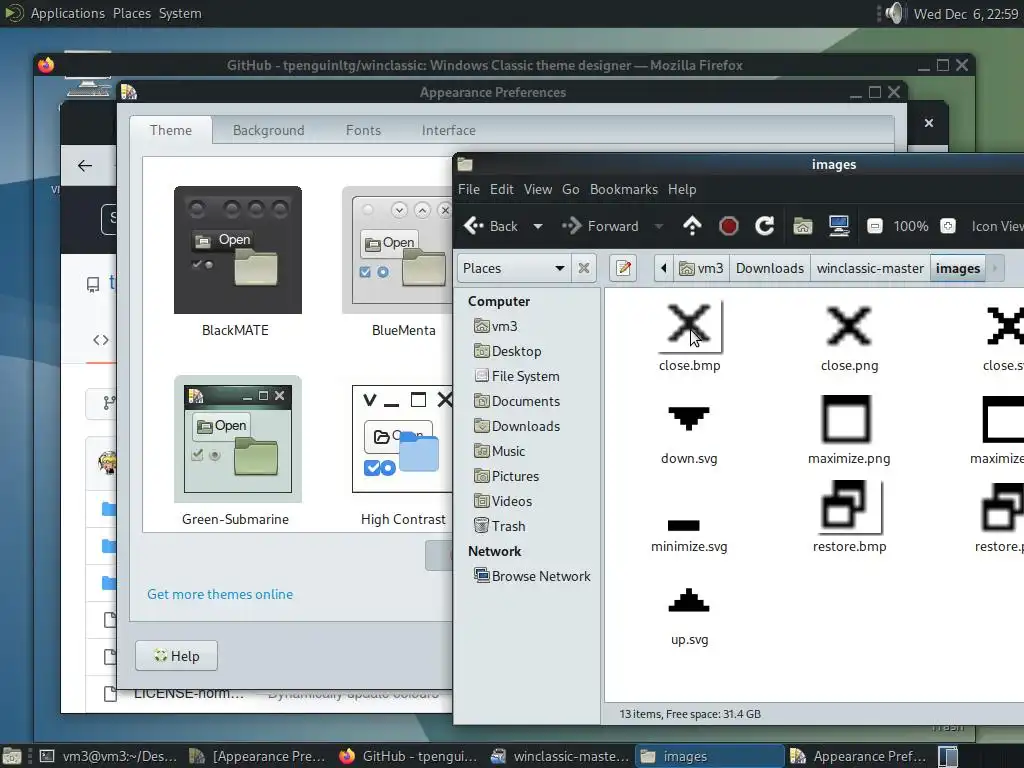This screenshot has height=768, width=1024.
Task: Open the Icon View selector dropdown
Action: click(x=997, y=226)
